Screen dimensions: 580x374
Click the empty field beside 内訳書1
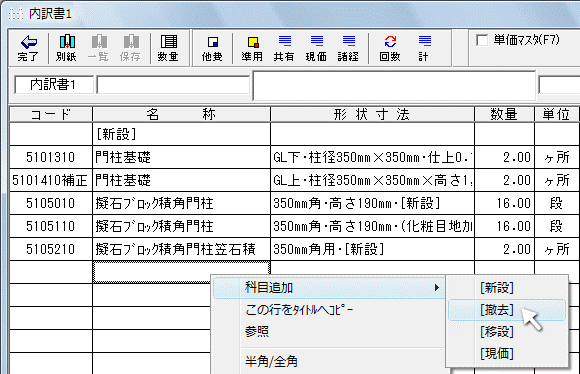coord(173,85)
